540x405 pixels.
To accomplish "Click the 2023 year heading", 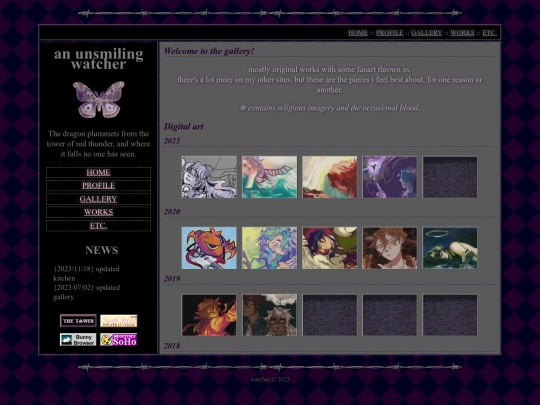I will click(x=172, y=141).
